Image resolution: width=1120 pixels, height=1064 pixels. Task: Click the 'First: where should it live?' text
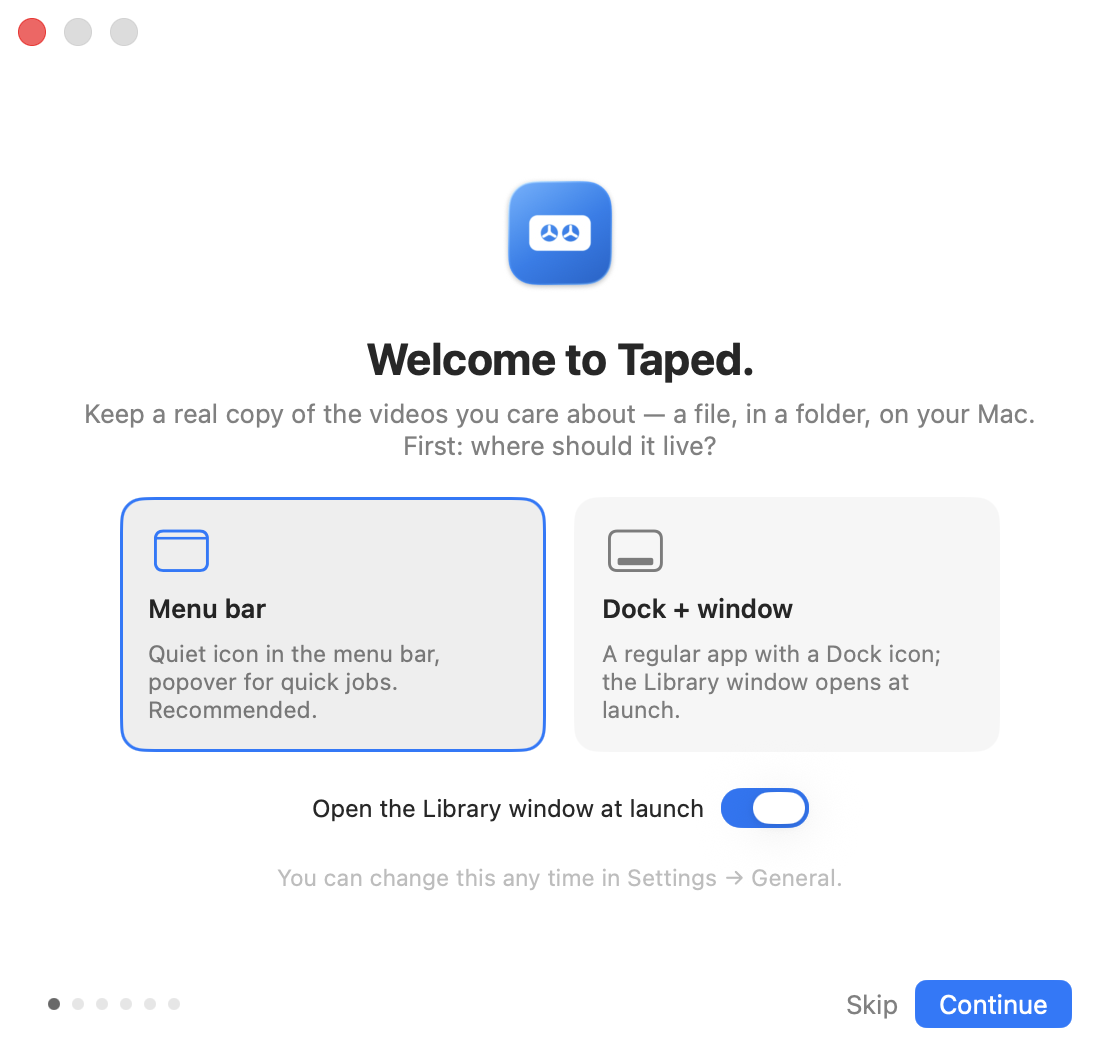point(559,446)
